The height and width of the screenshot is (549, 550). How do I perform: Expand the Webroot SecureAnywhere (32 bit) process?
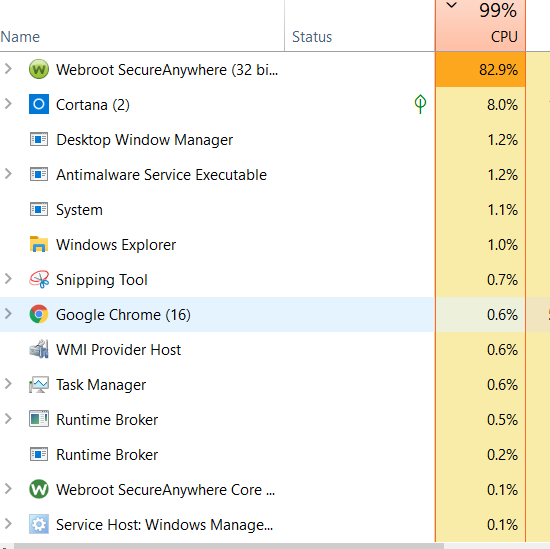8,69
